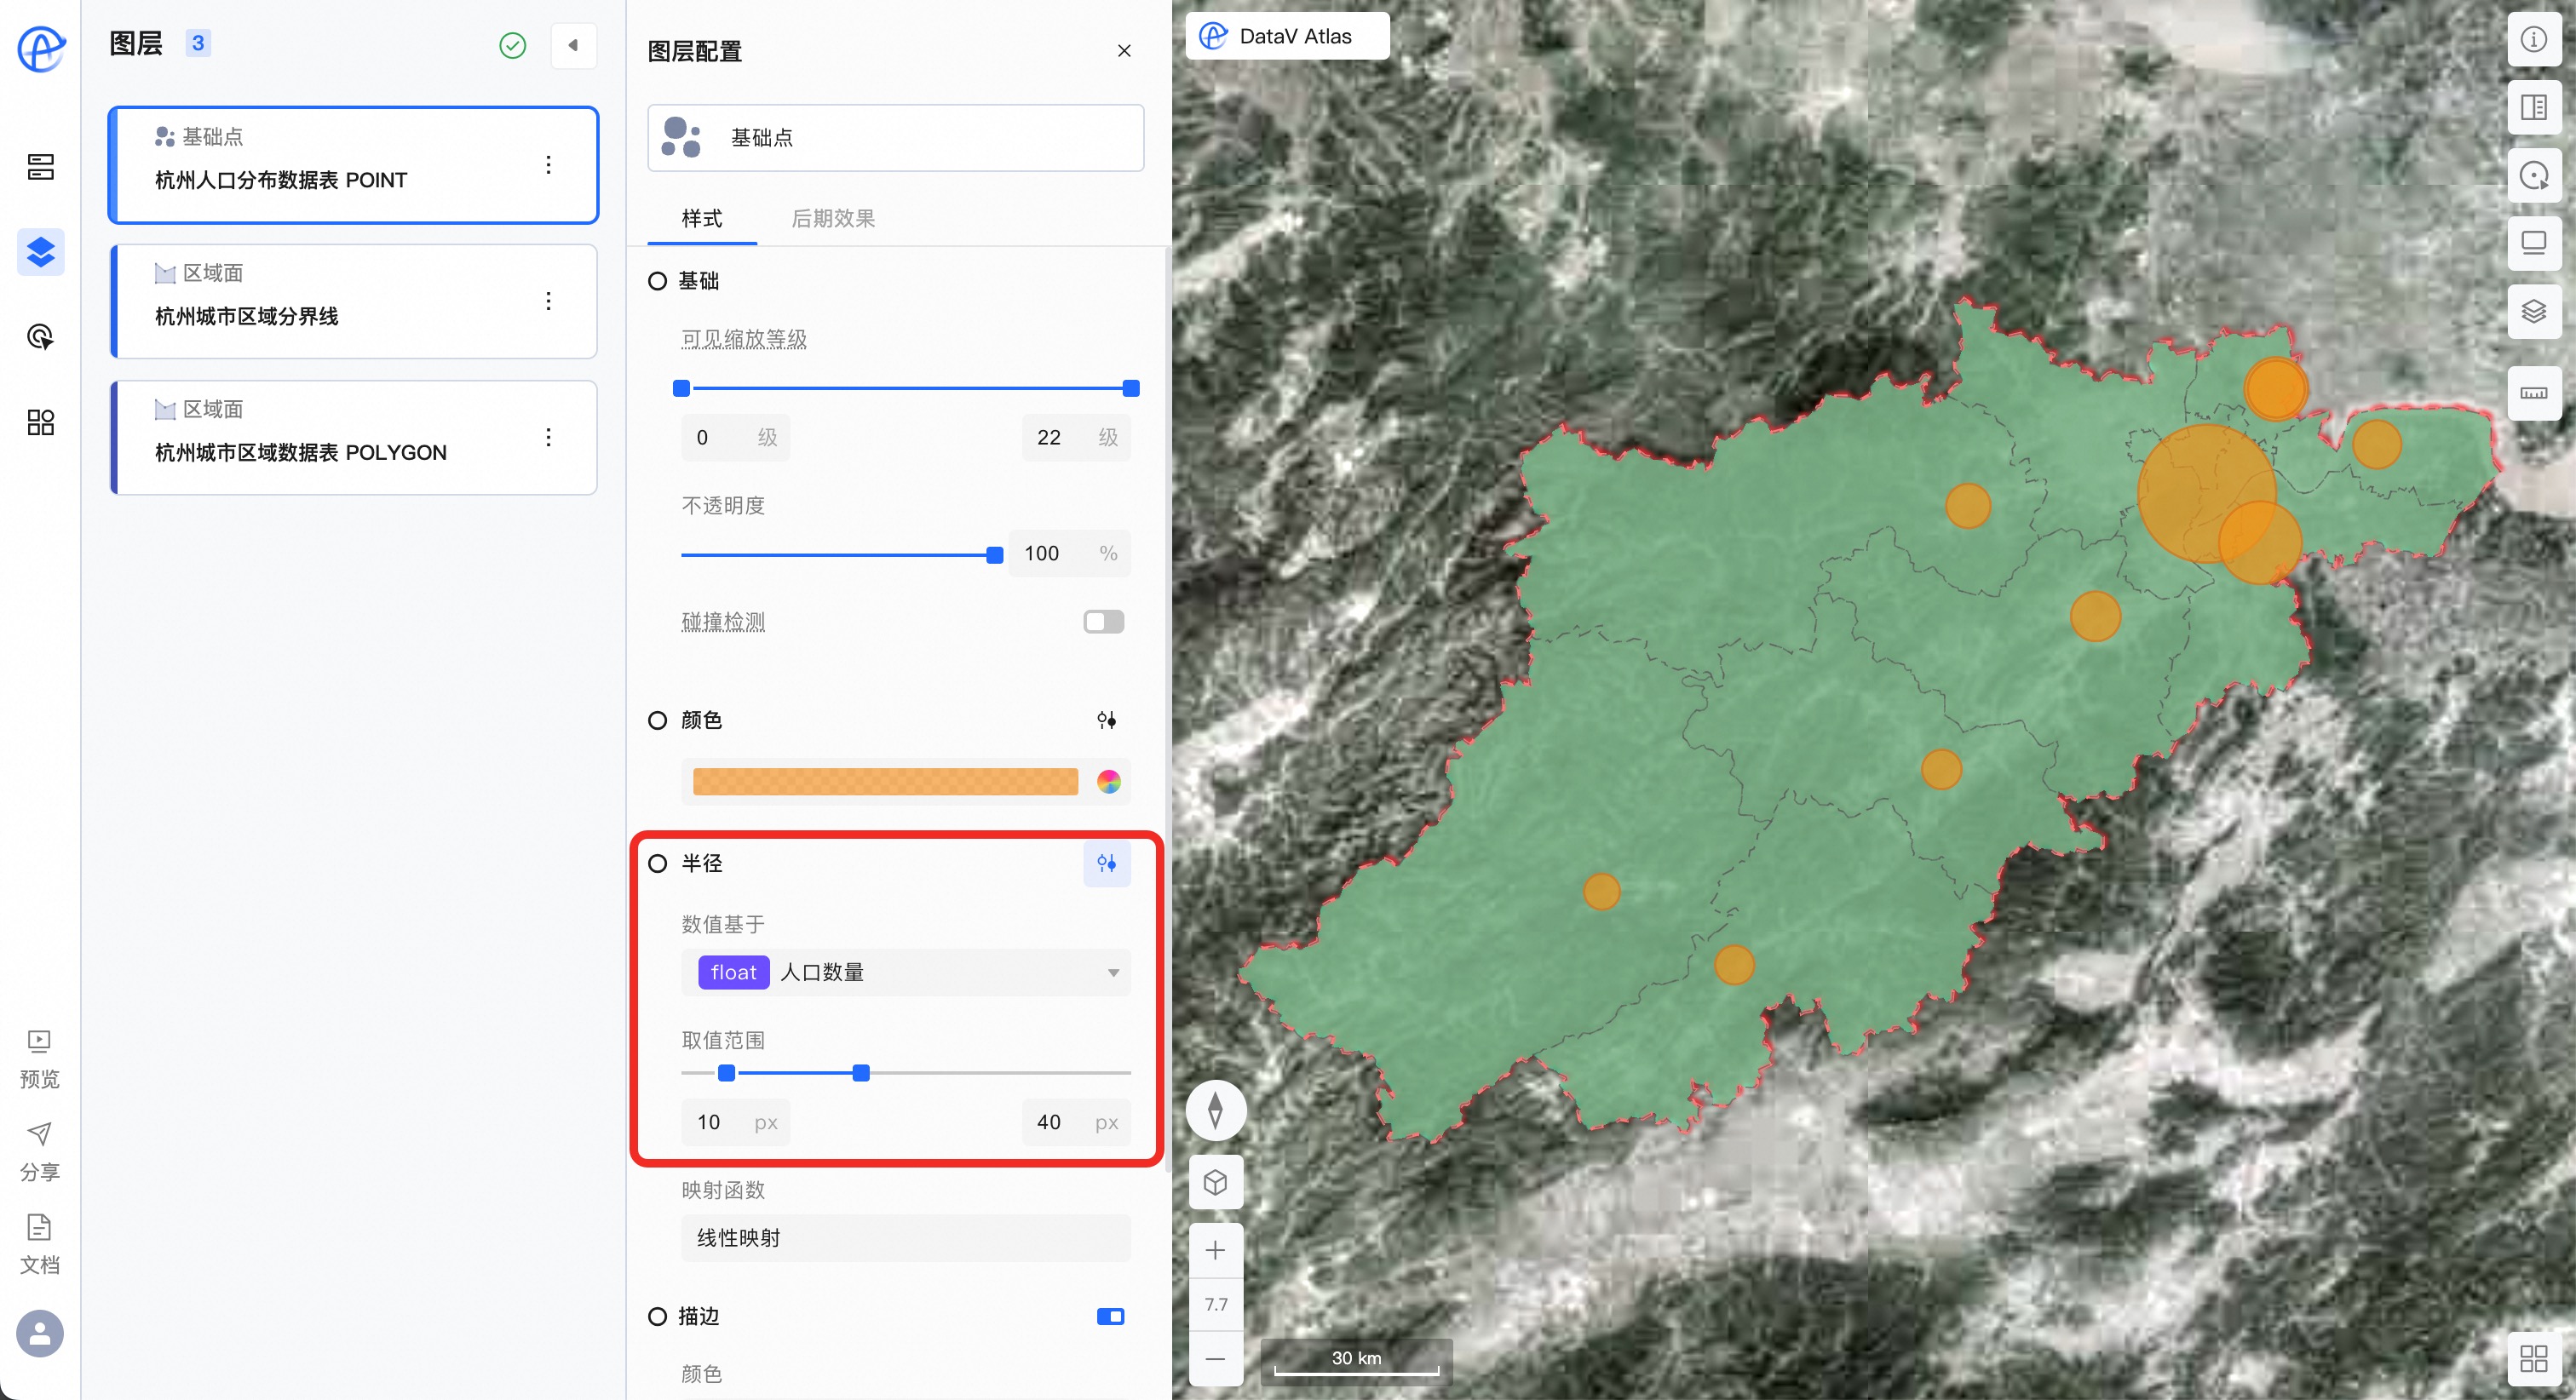
Task: Open the 线性映射 mapping function dropdown
Action: click(905, 1238)
